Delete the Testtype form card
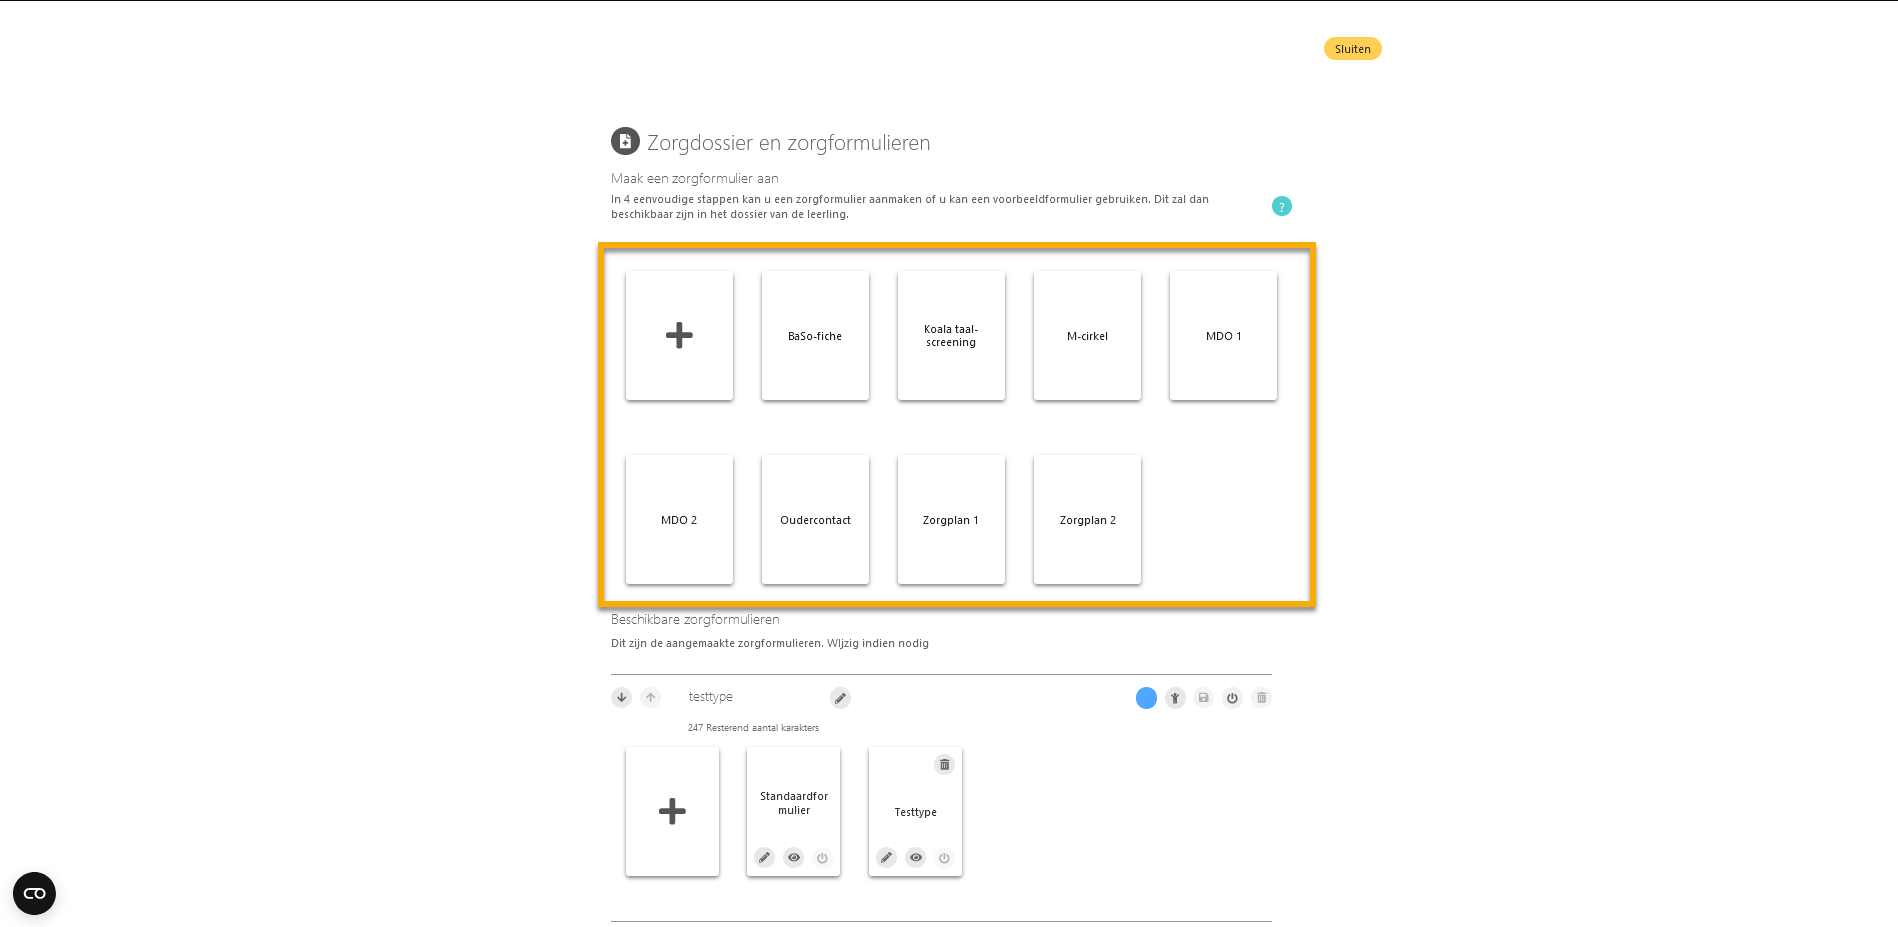This screenshot has width=1898, height=927. [944, 765]
